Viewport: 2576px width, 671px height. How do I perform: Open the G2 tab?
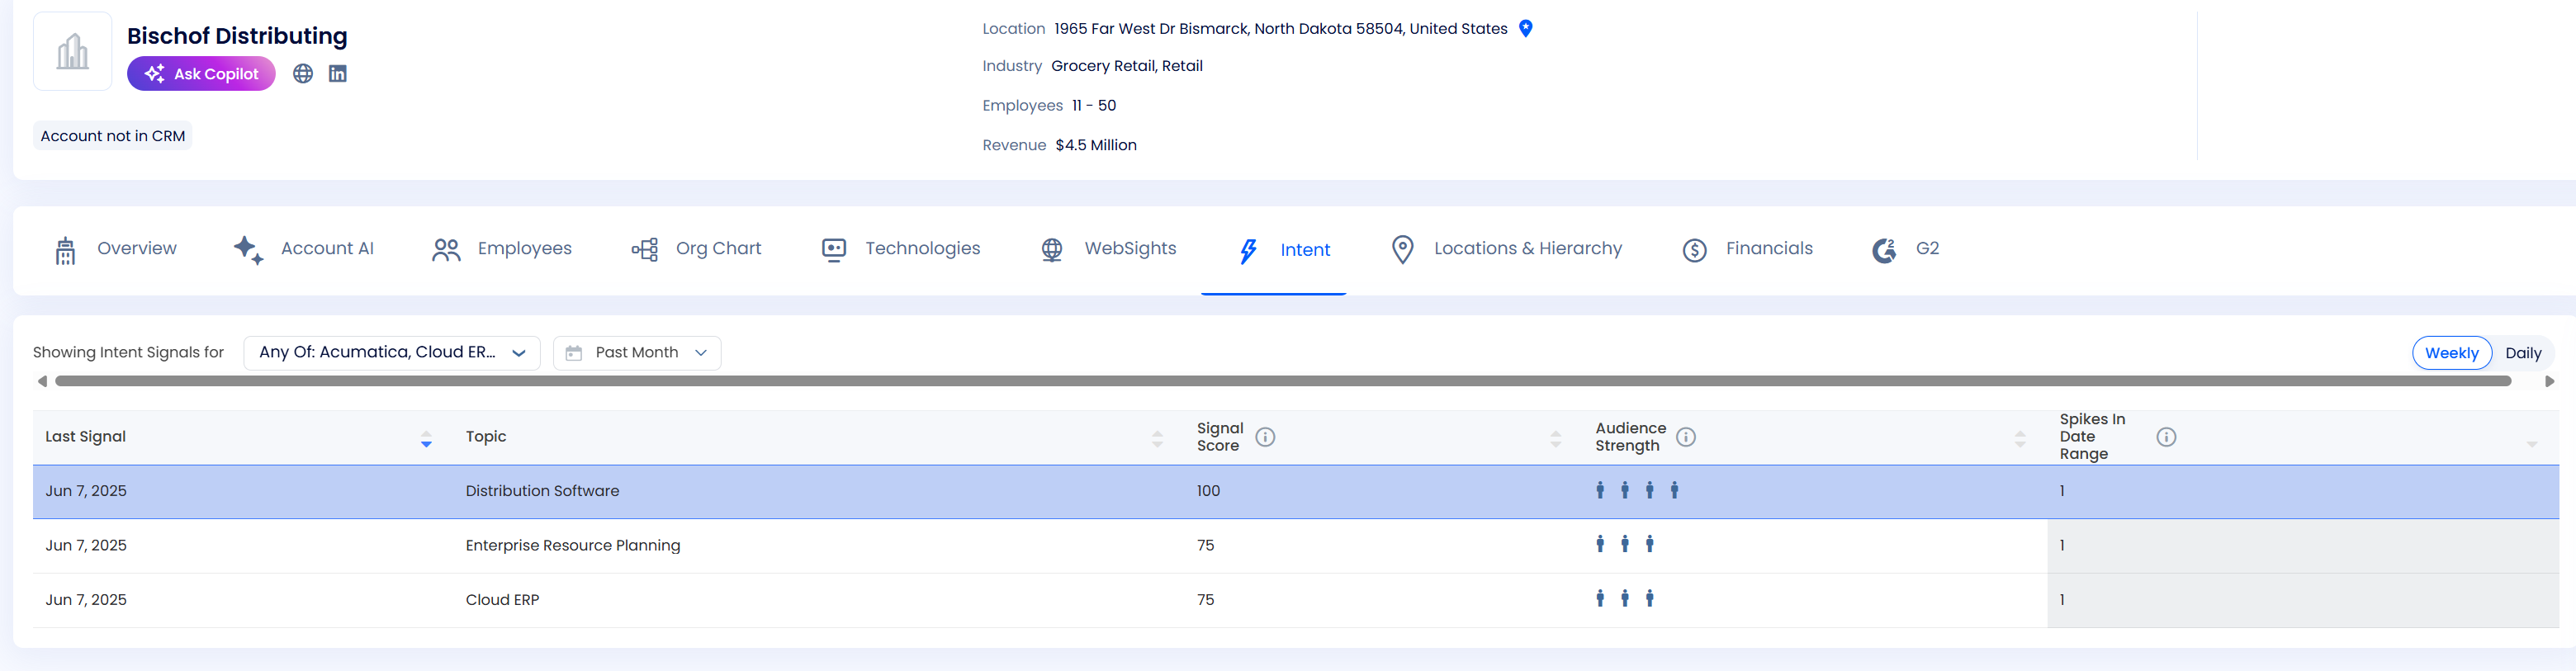1905,249
